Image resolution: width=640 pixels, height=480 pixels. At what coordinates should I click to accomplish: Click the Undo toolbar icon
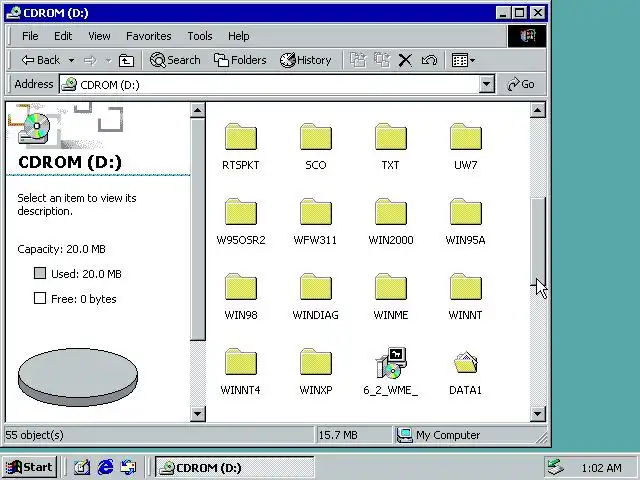(429, 60)
